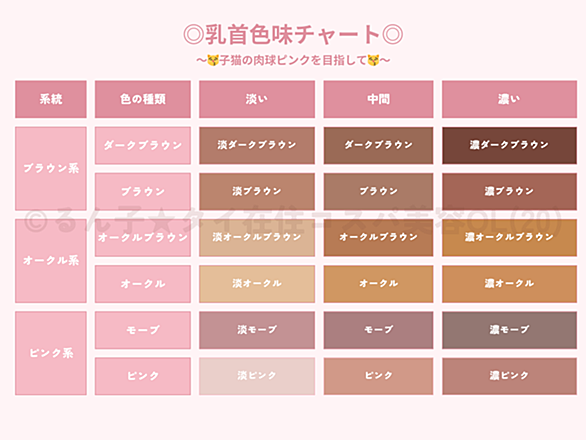
Task: Select the 淡ピンク swatch
Action: (257, 376)
